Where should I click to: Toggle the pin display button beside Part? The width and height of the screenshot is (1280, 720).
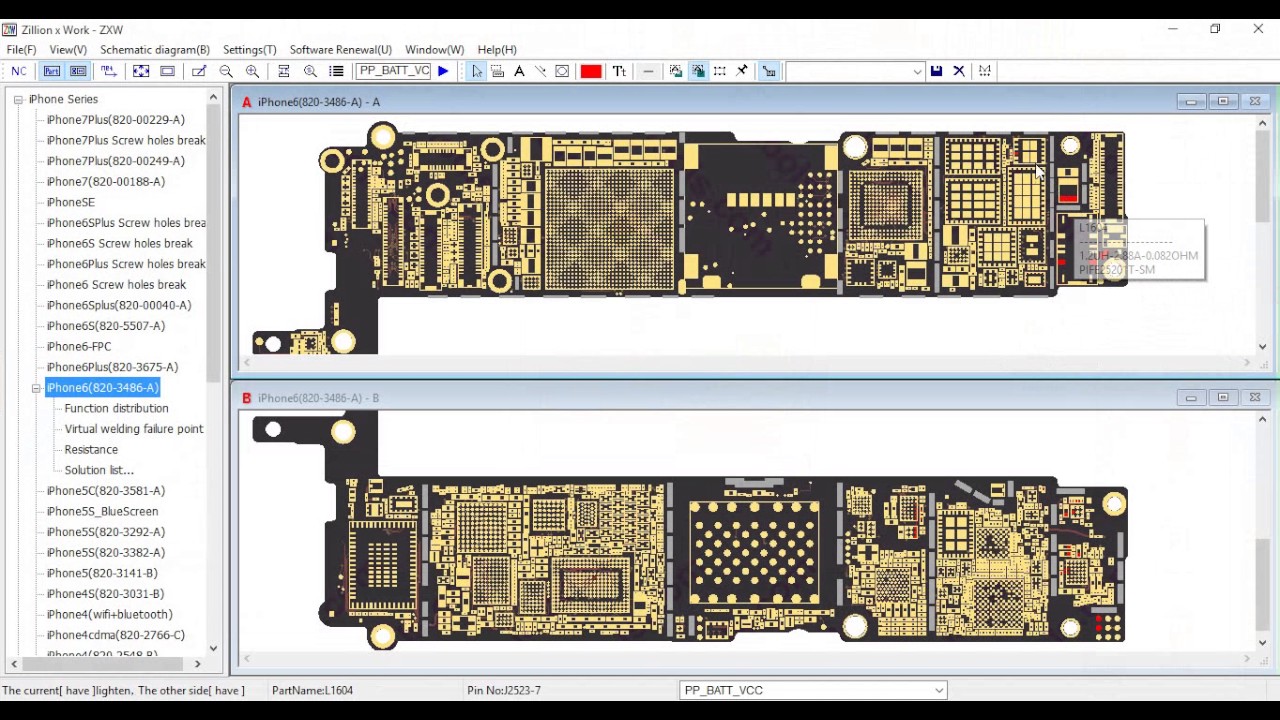click(78, 71)
